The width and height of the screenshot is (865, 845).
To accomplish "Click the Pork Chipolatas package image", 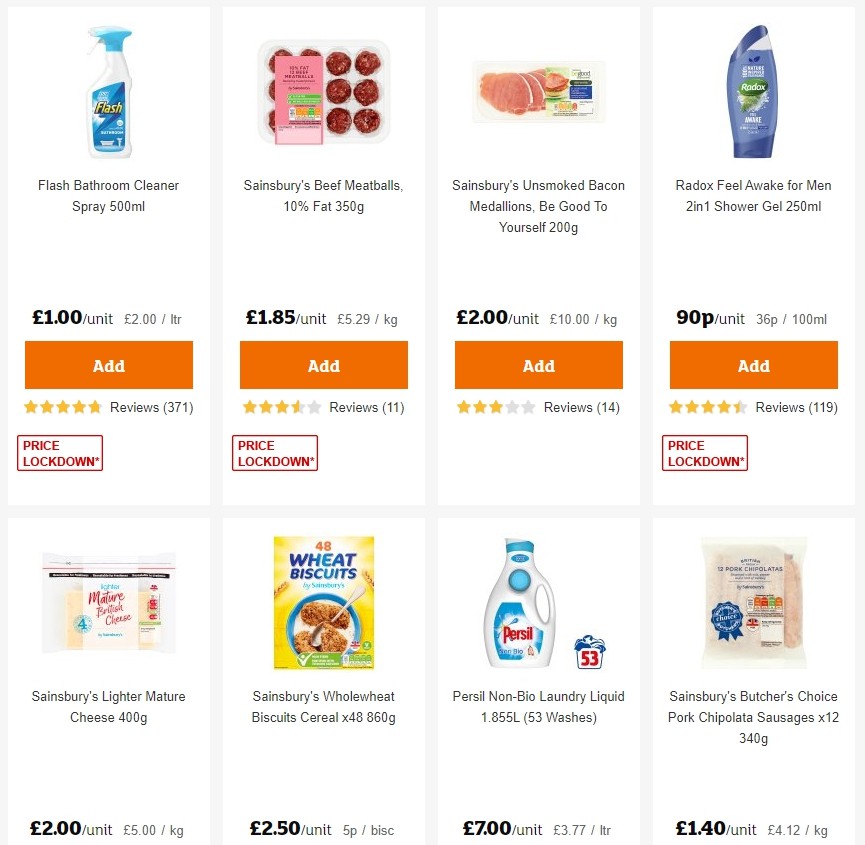I will pos(753,601).
